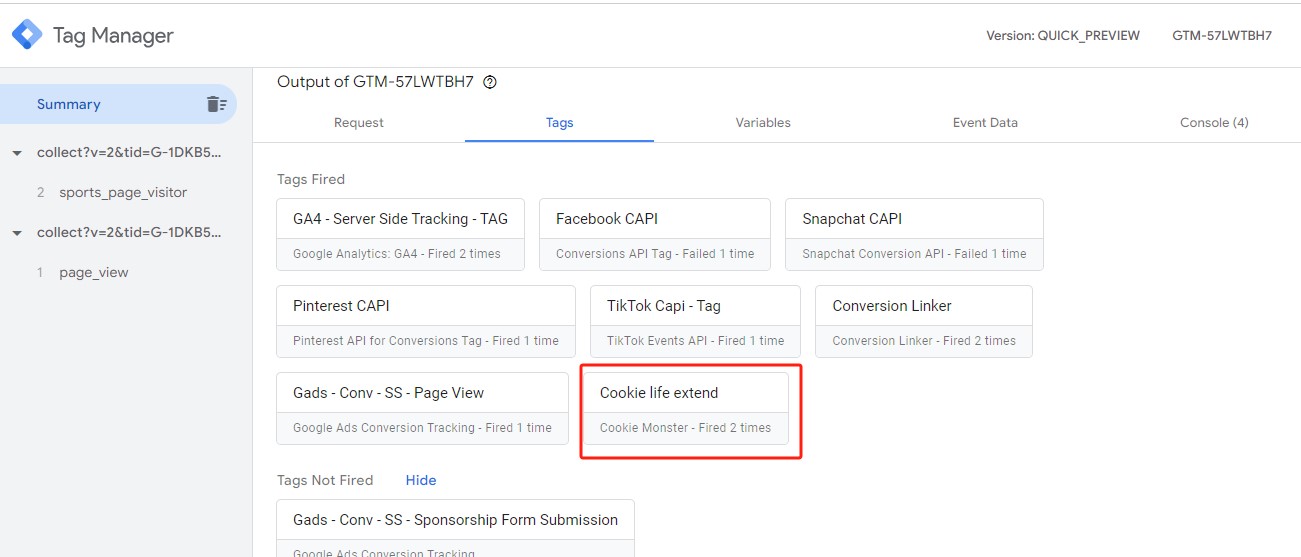Open the GA4 - Server Side Tracking tag card

point(400,234)
